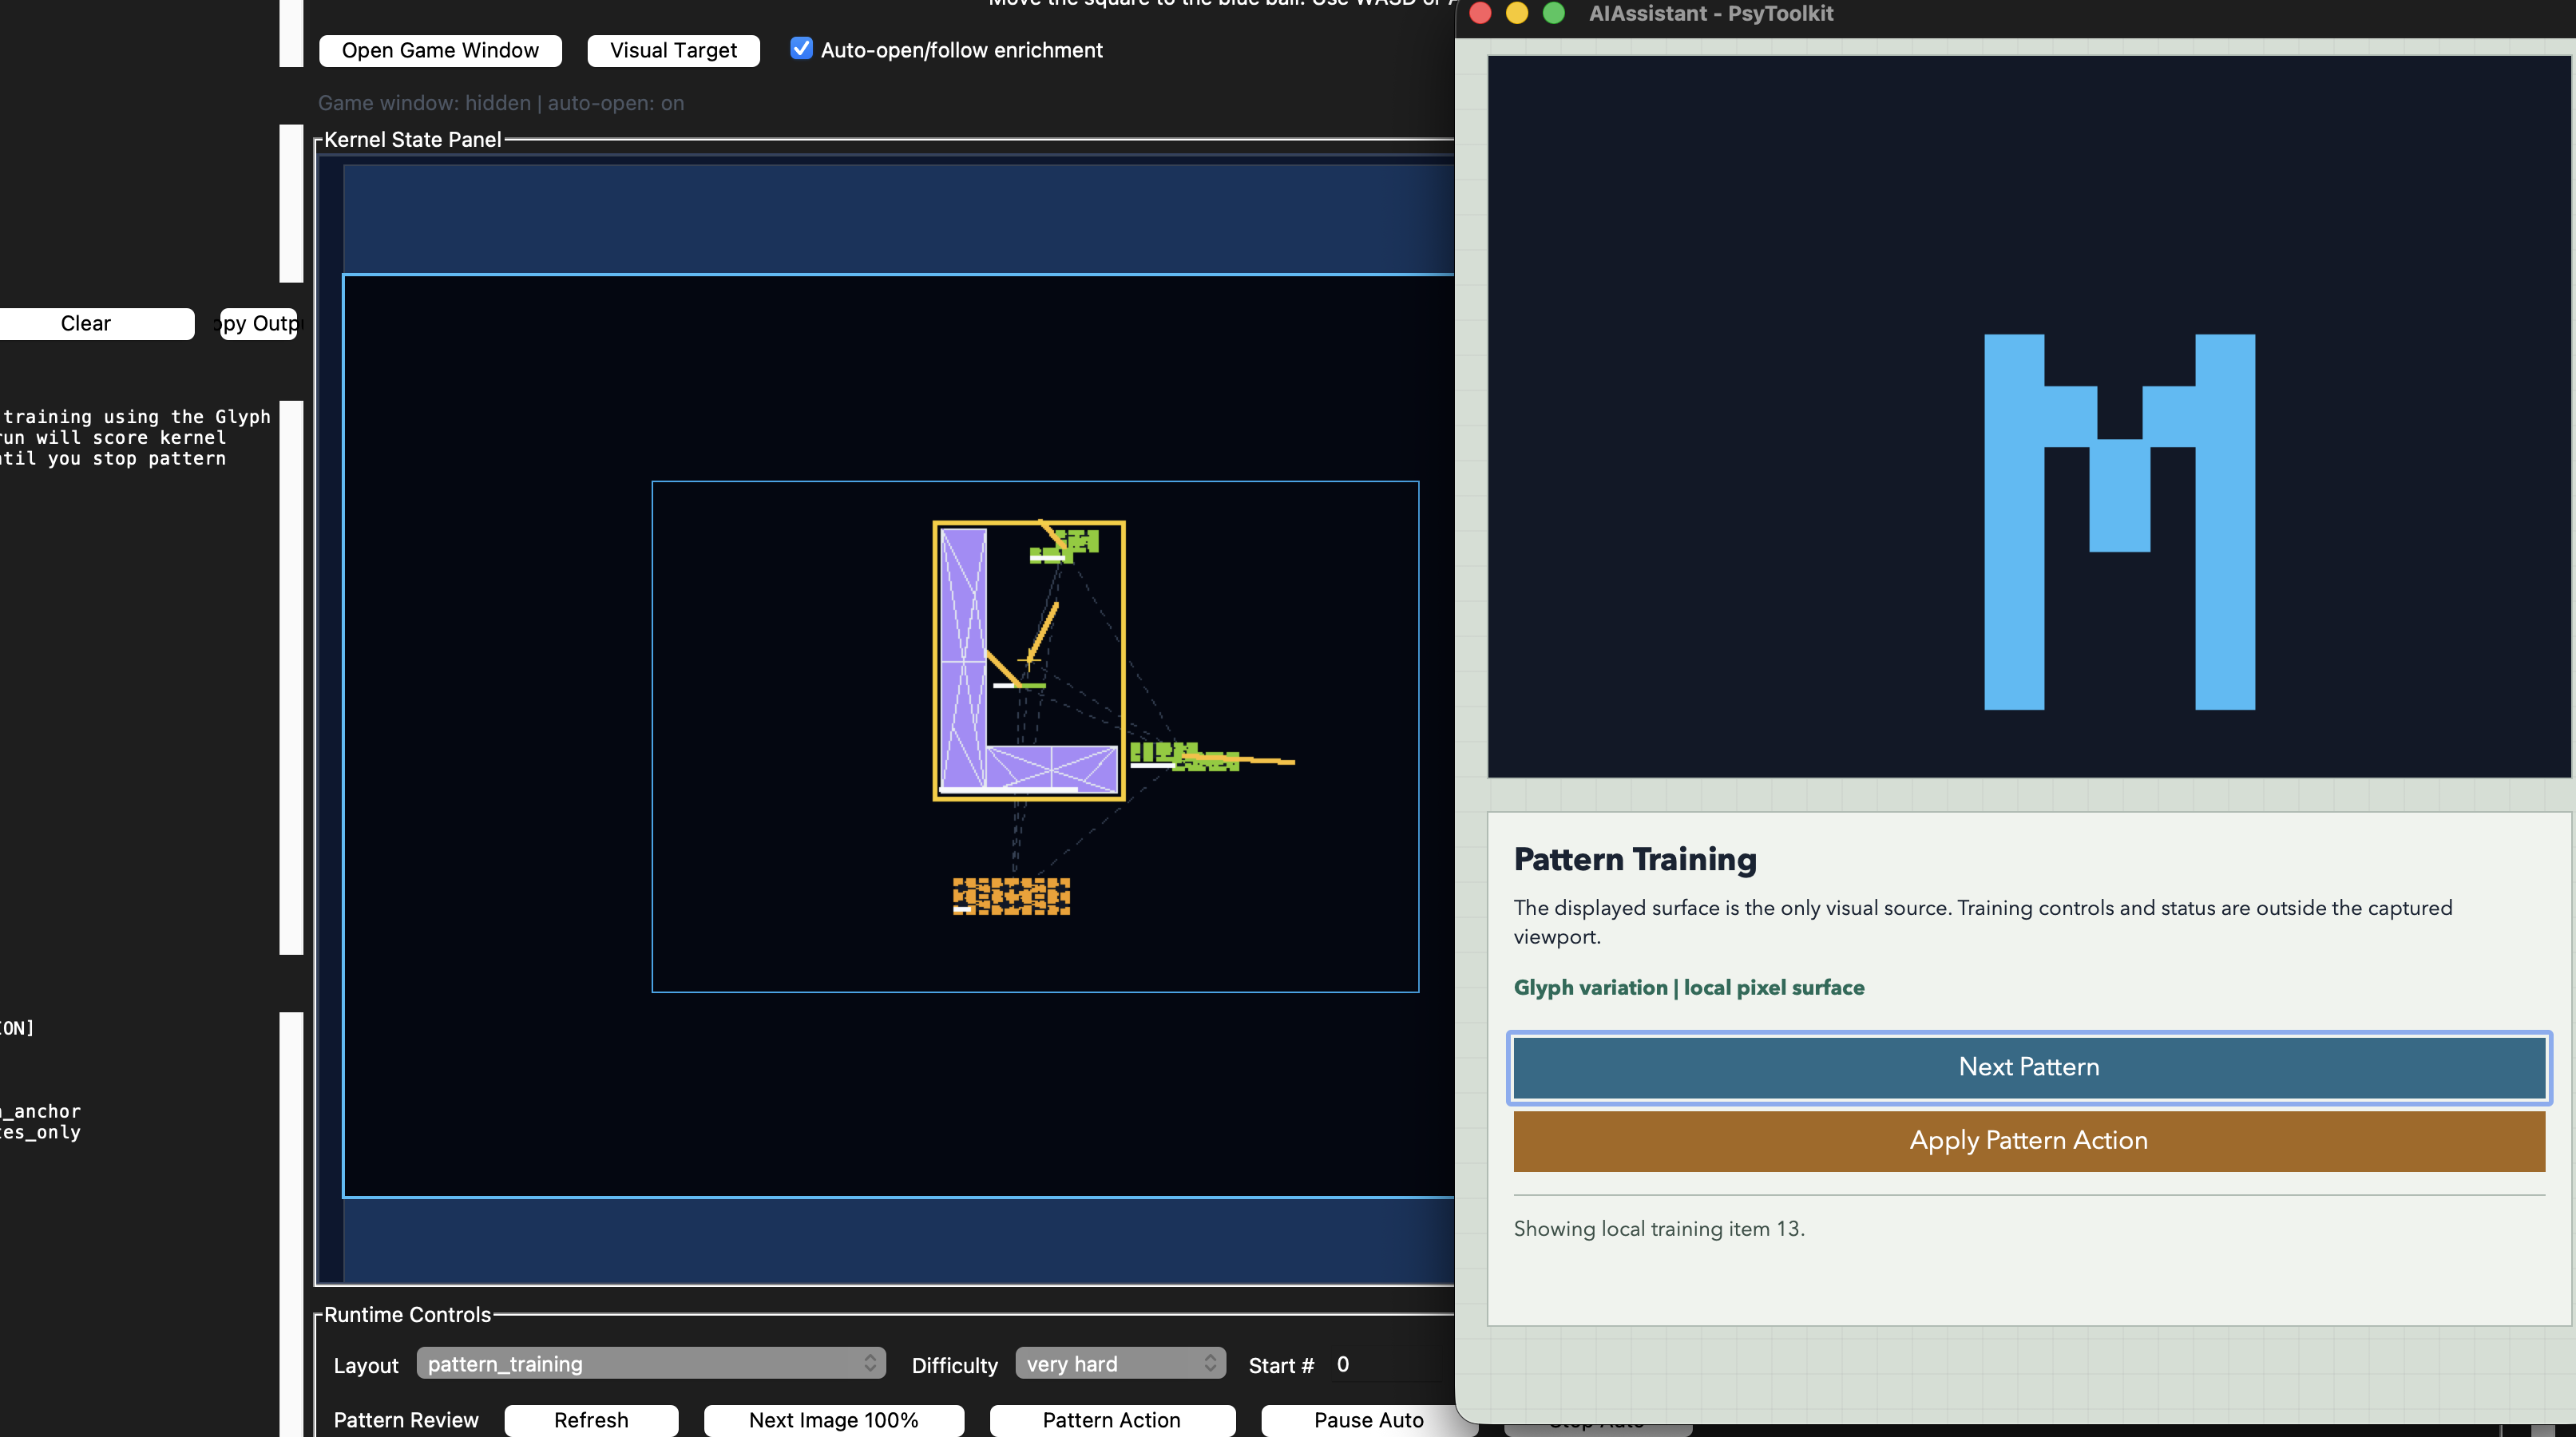Click the orange cluster block in kernel panel
2576x1437 pixels.
(x=1011, y=896)
